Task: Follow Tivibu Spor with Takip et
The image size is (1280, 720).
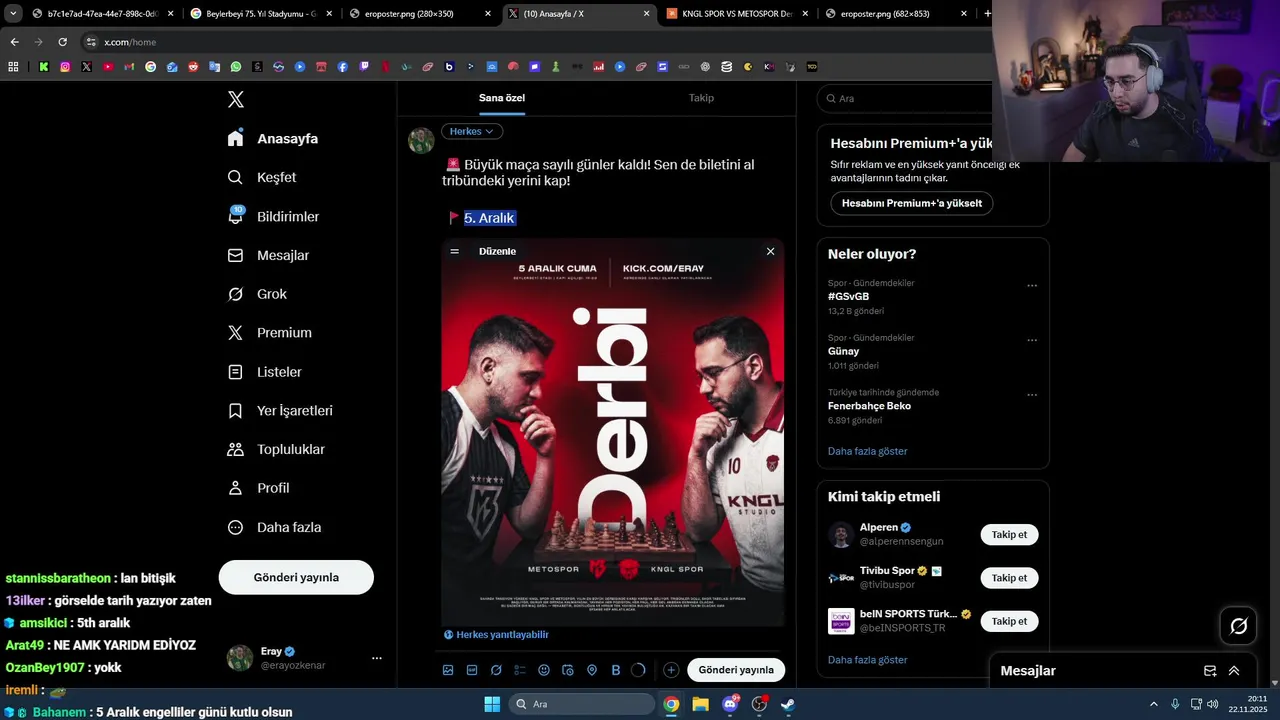Action: tap(1009, 578)
